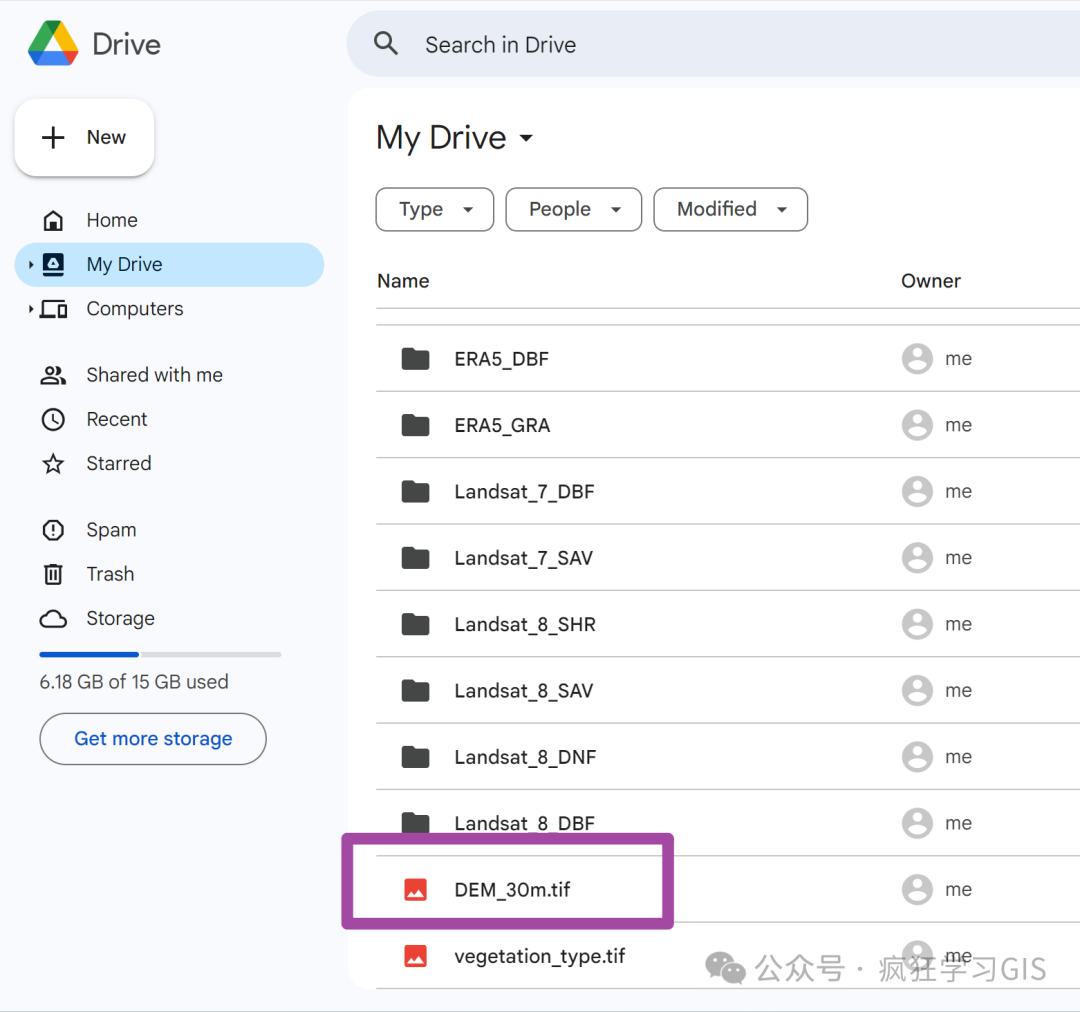Click owner avatar in Landsat_8_SHR row

(917, 624)
